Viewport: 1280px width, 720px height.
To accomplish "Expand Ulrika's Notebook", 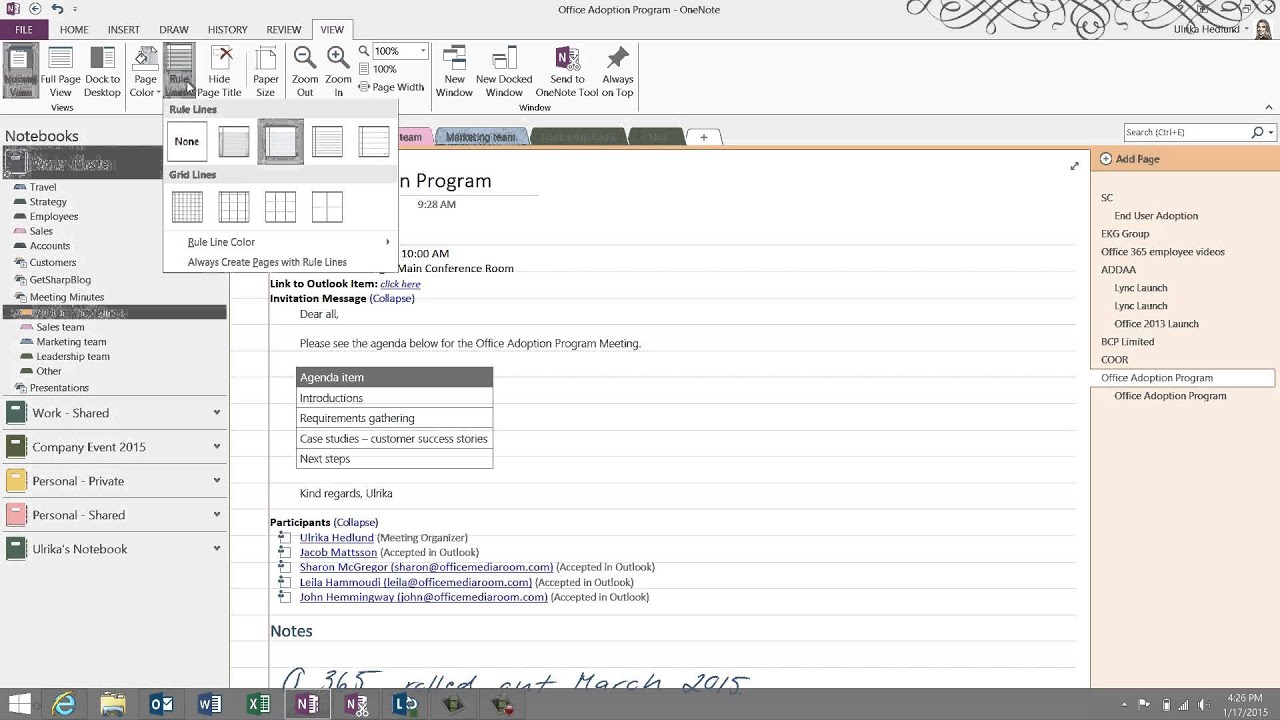I will 217,549.
